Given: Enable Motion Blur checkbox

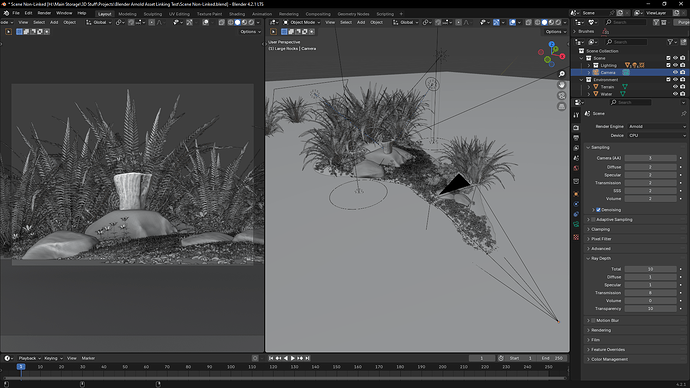Looking at the screenshot, I should click(593, 320).
